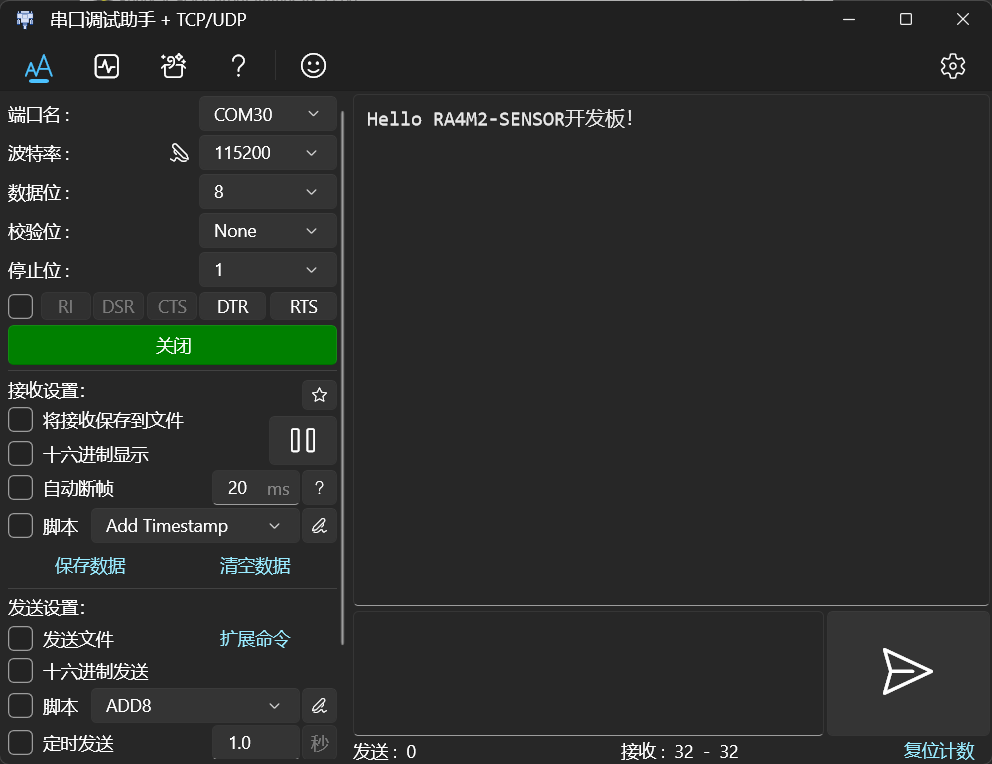Click the green 关闭 port button
This screenshot has height=764, width=992.
click(x=172, y=345)
